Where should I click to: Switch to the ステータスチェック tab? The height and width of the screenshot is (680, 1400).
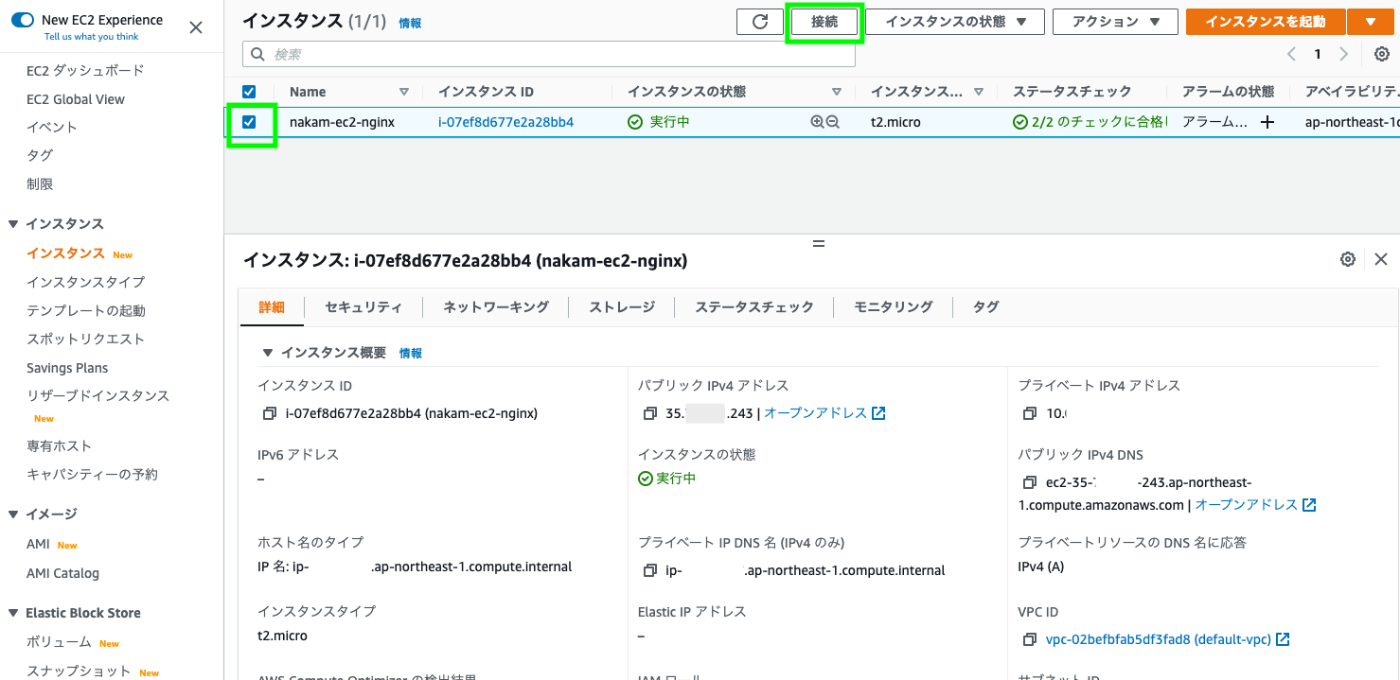click(x=754, y=307)
